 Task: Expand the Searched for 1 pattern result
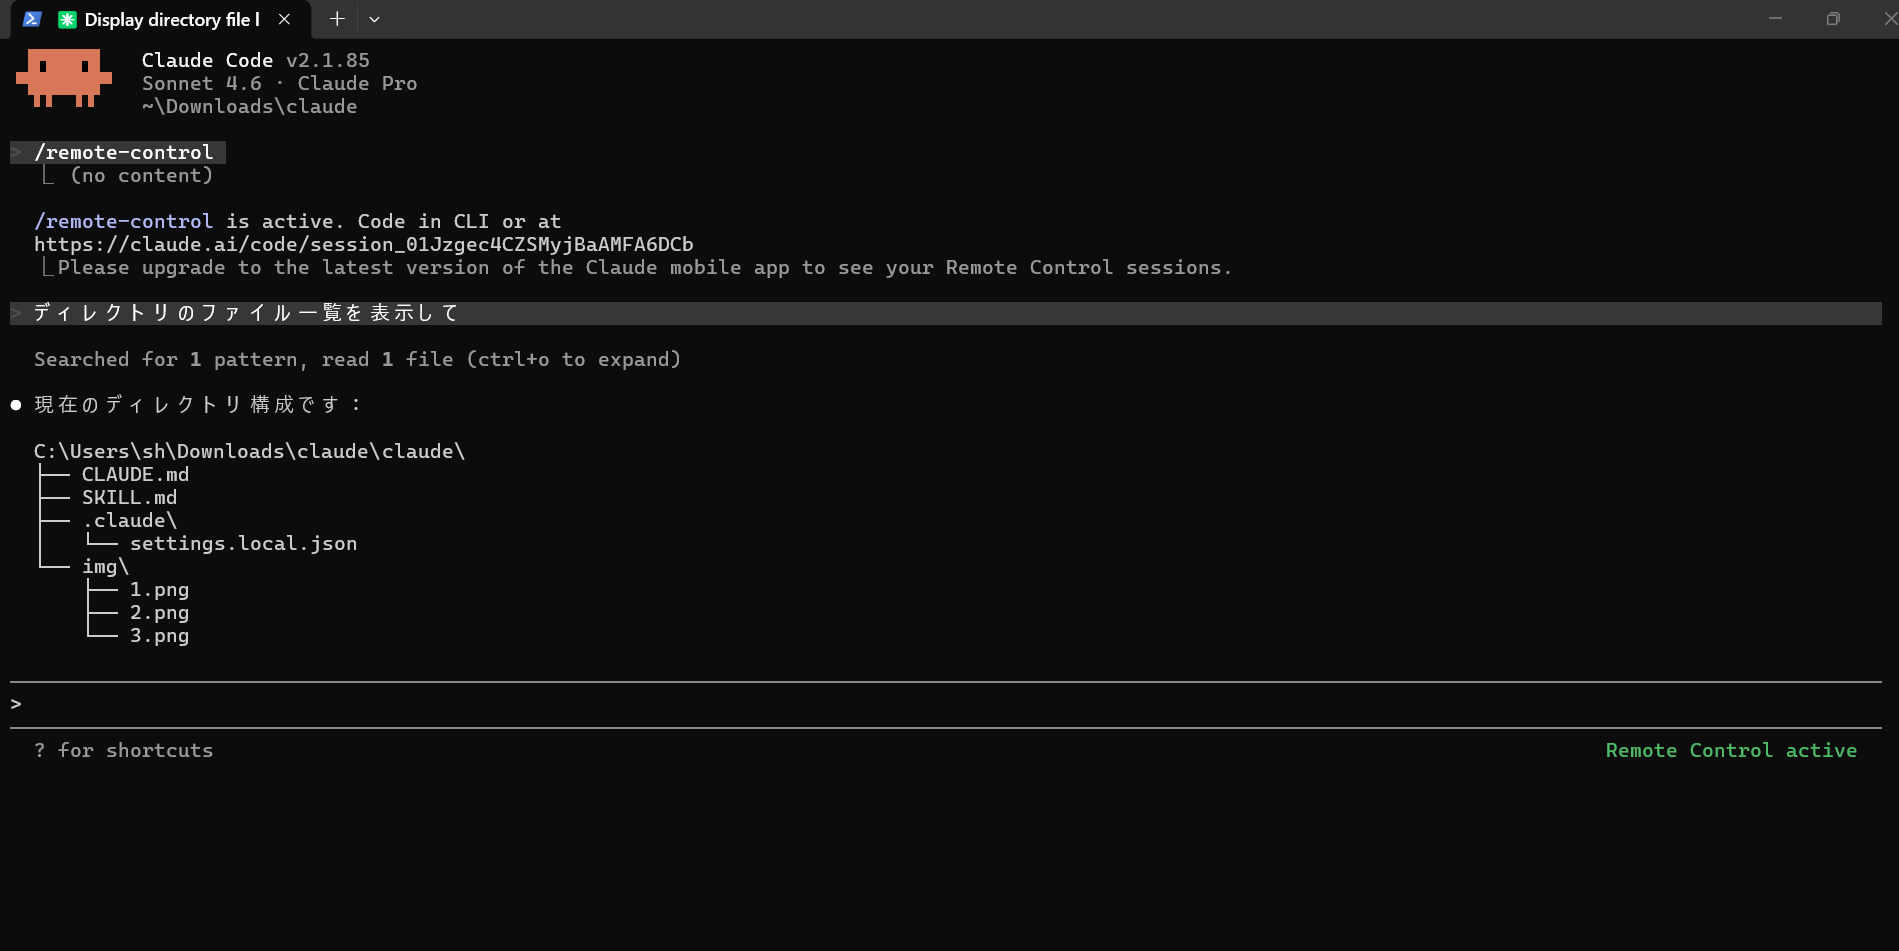click(357, 359)
